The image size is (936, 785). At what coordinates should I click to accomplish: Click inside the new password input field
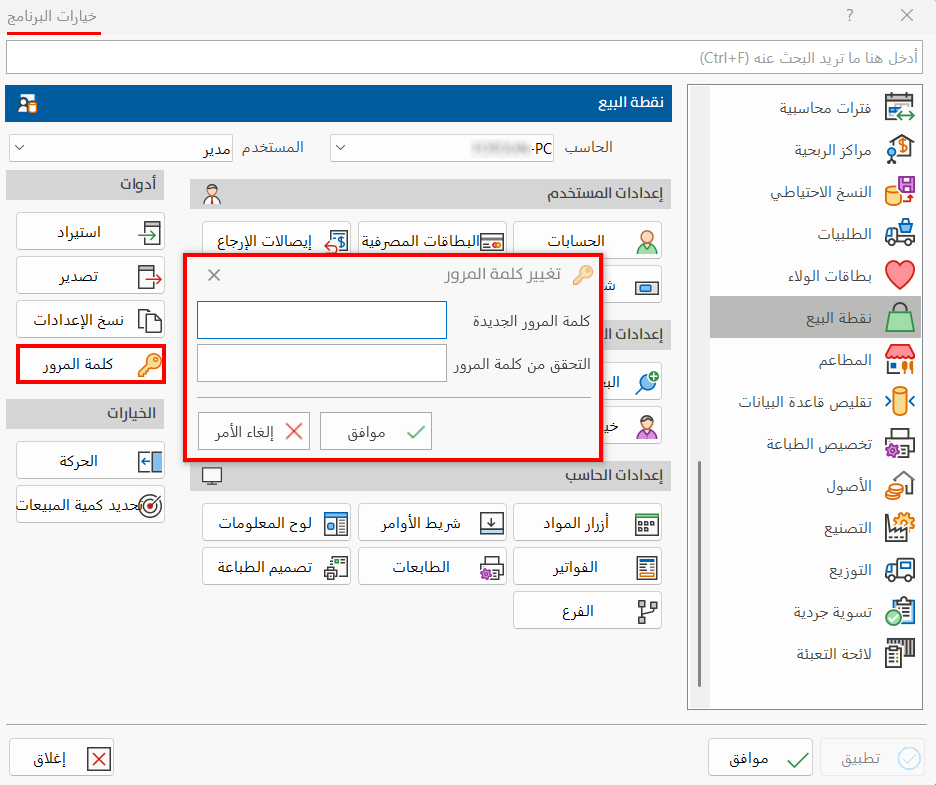point(320,320)
